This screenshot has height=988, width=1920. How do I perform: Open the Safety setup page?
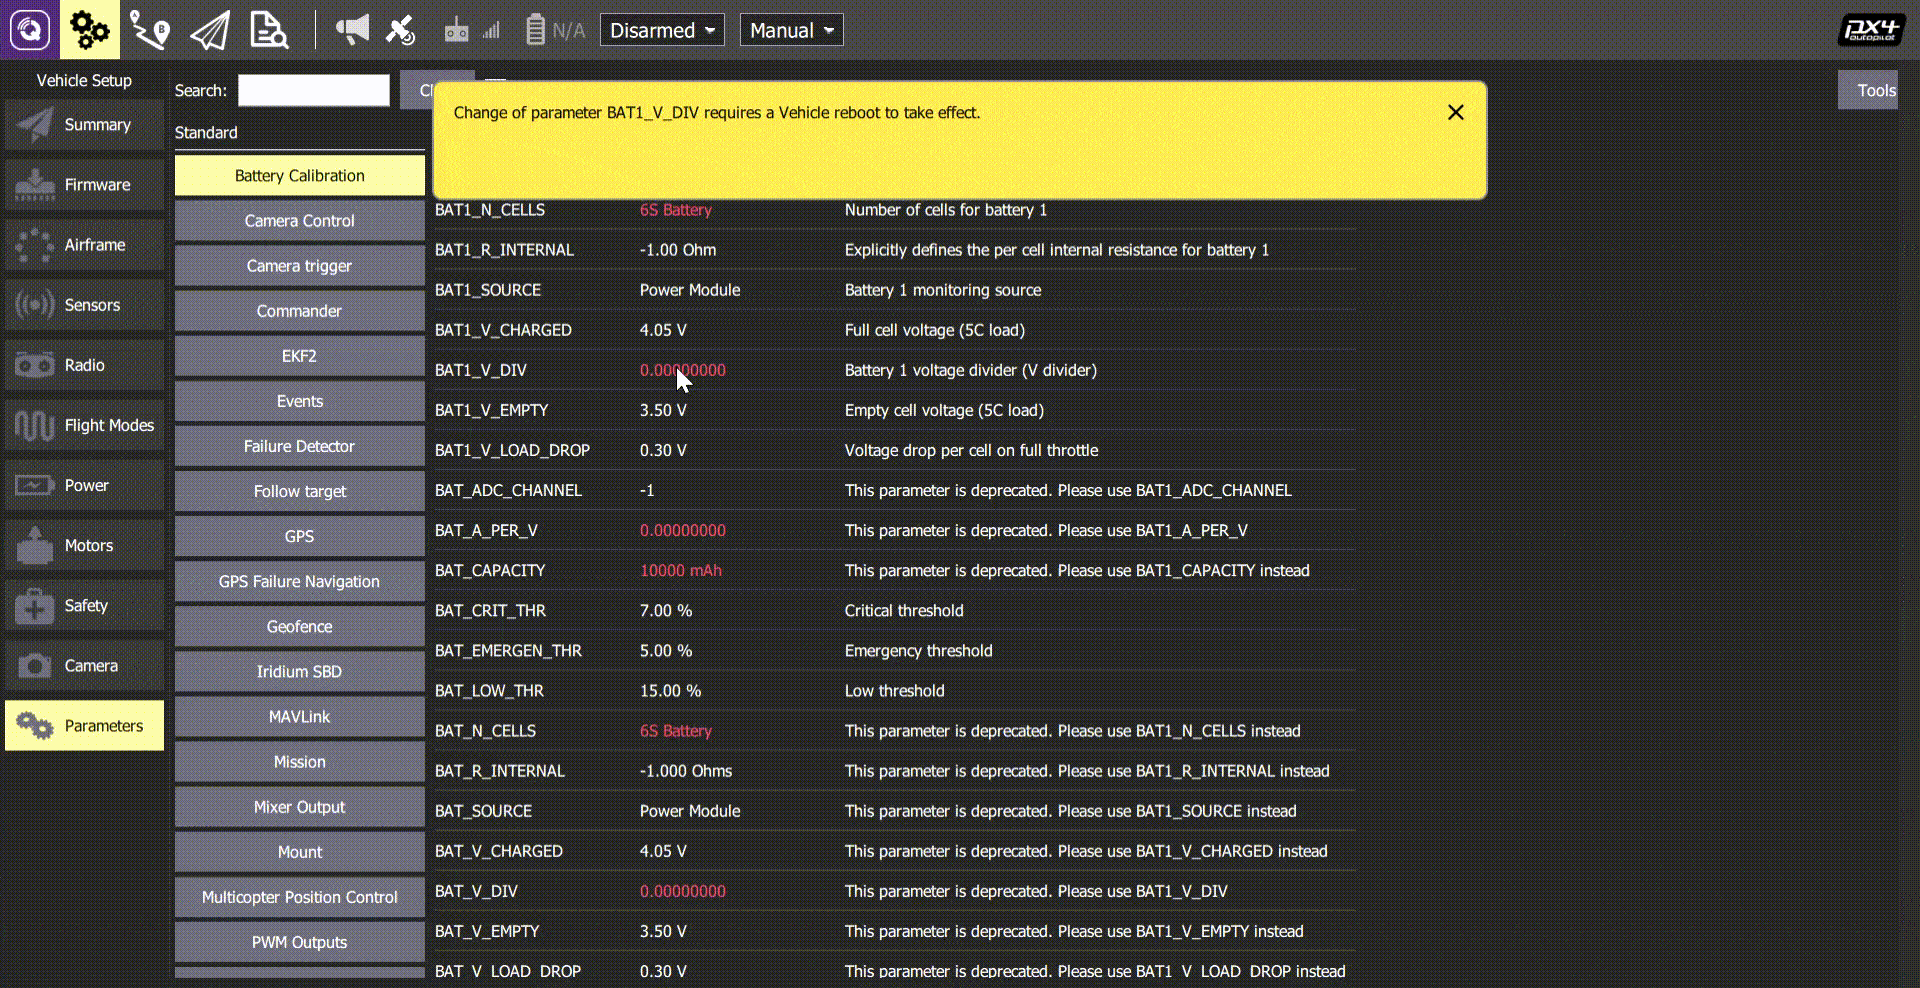[85, 606]
